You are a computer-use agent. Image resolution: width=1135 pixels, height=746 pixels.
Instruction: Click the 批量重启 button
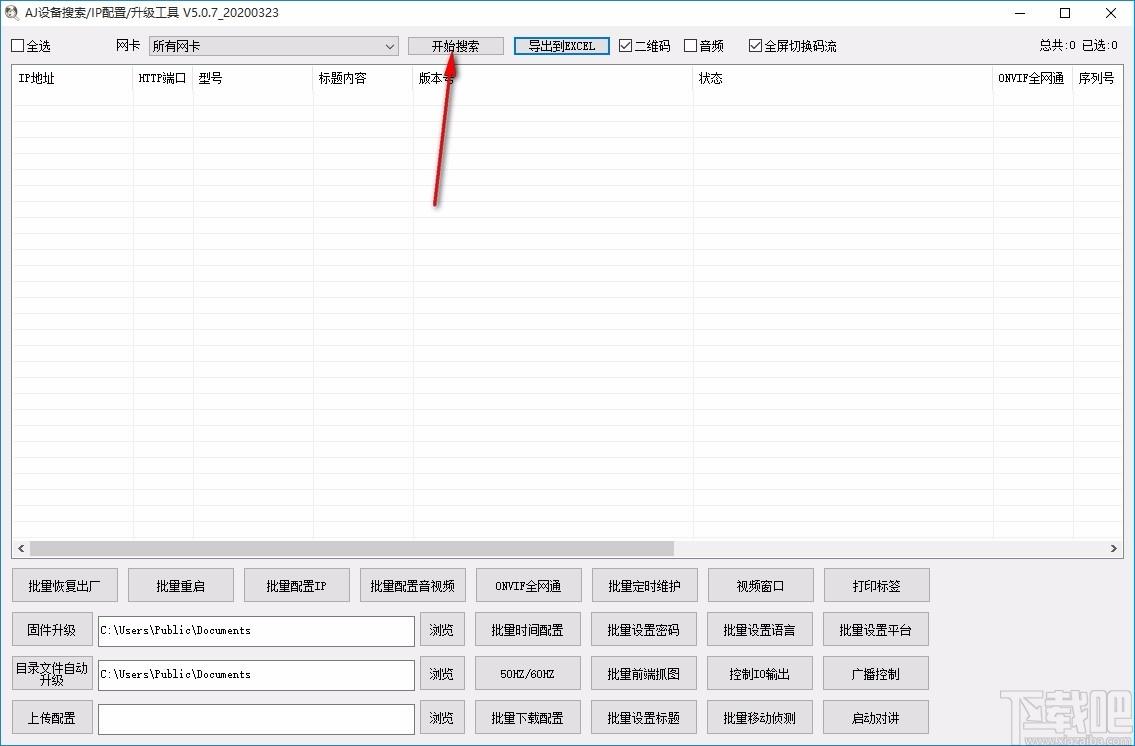(181, 585)
